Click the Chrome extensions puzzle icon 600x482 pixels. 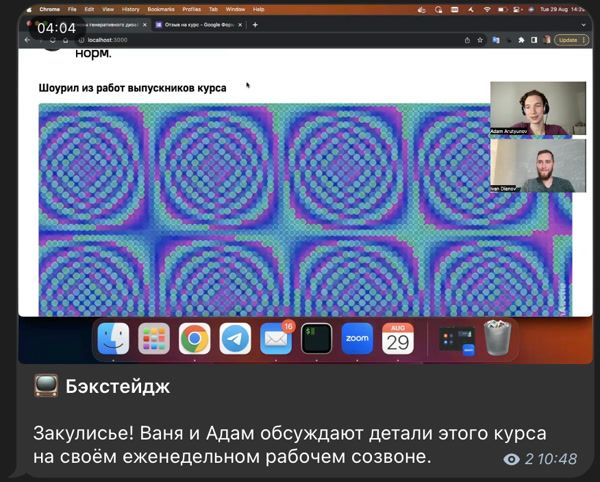(521, 40)
